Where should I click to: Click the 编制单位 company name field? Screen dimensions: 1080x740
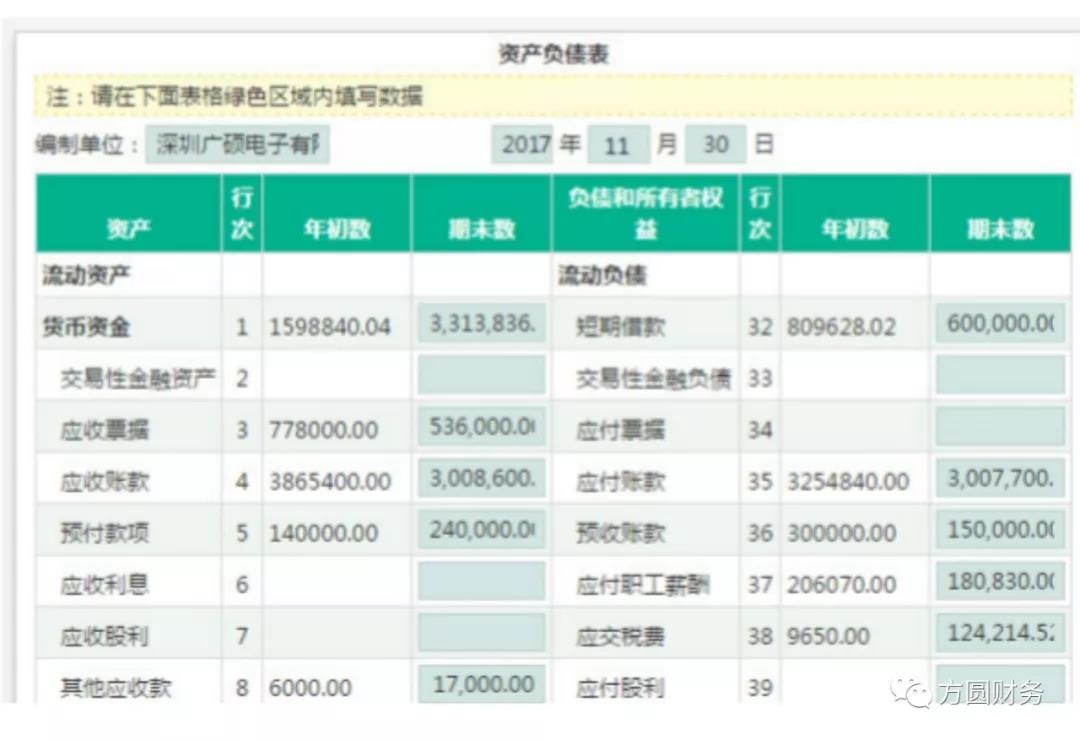coord(237,145)
